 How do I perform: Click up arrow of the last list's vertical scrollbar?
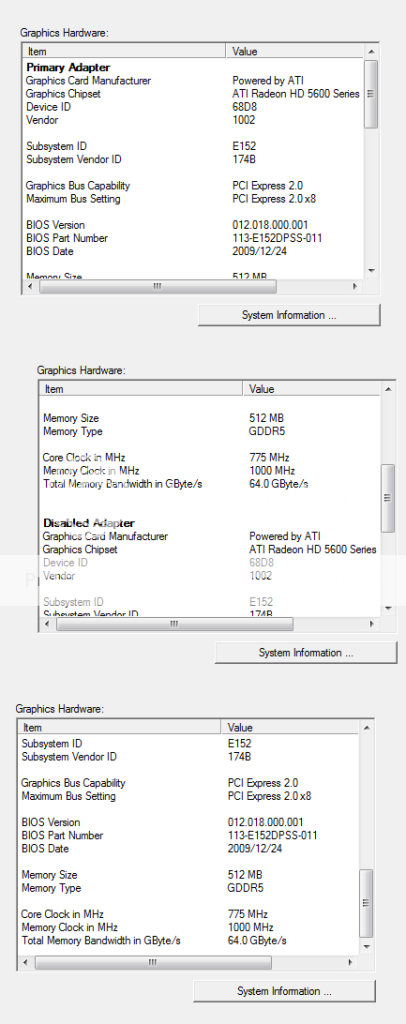366,727
